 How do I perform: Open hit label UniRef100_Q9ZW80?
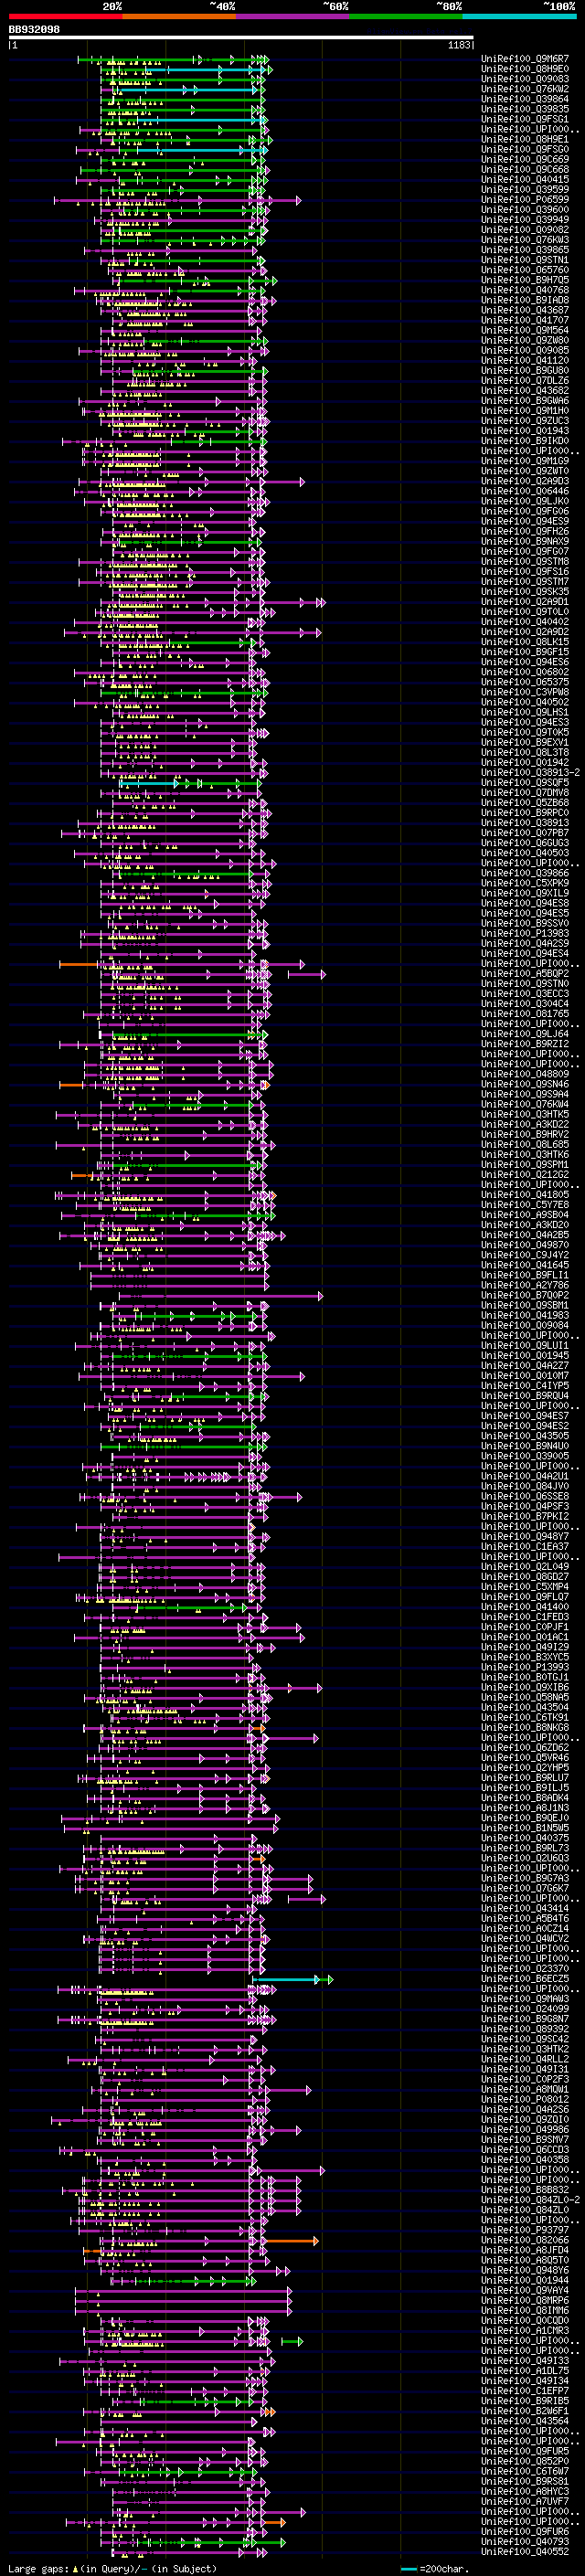tap(525, 340)
